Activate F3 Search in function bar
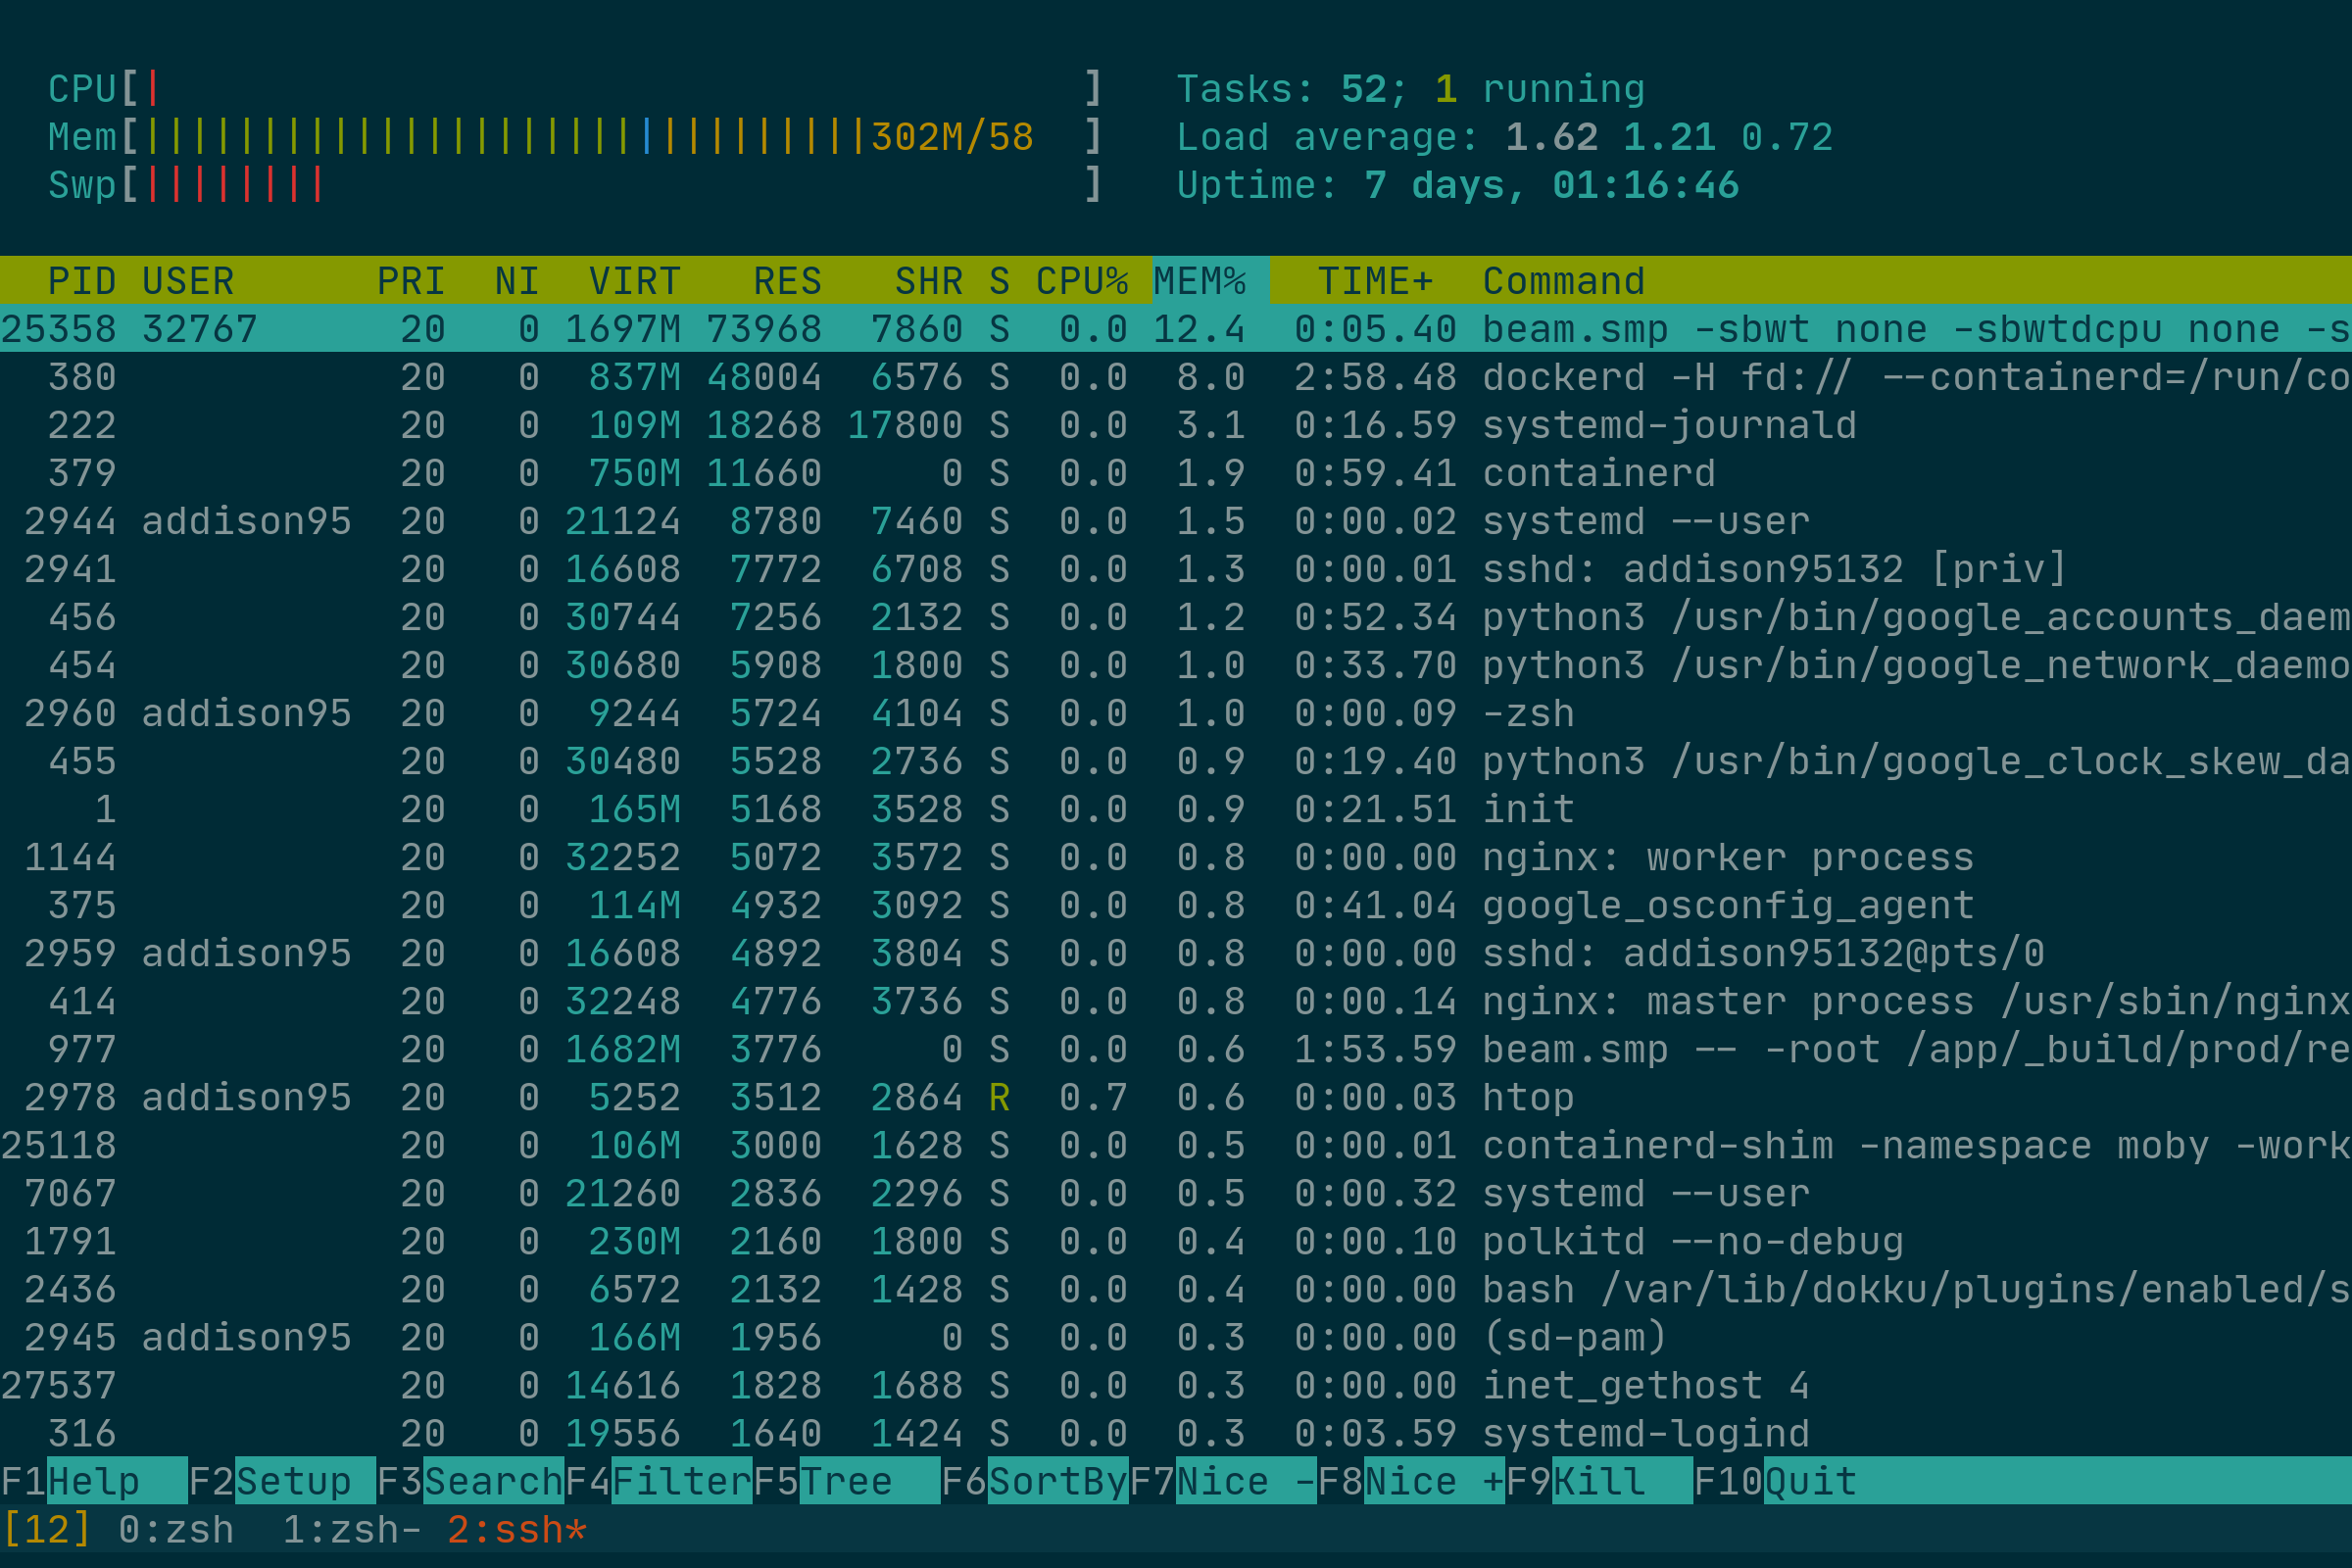Image resolution: width=2352 pixels, height=1568 pixels. point(470,1481)
